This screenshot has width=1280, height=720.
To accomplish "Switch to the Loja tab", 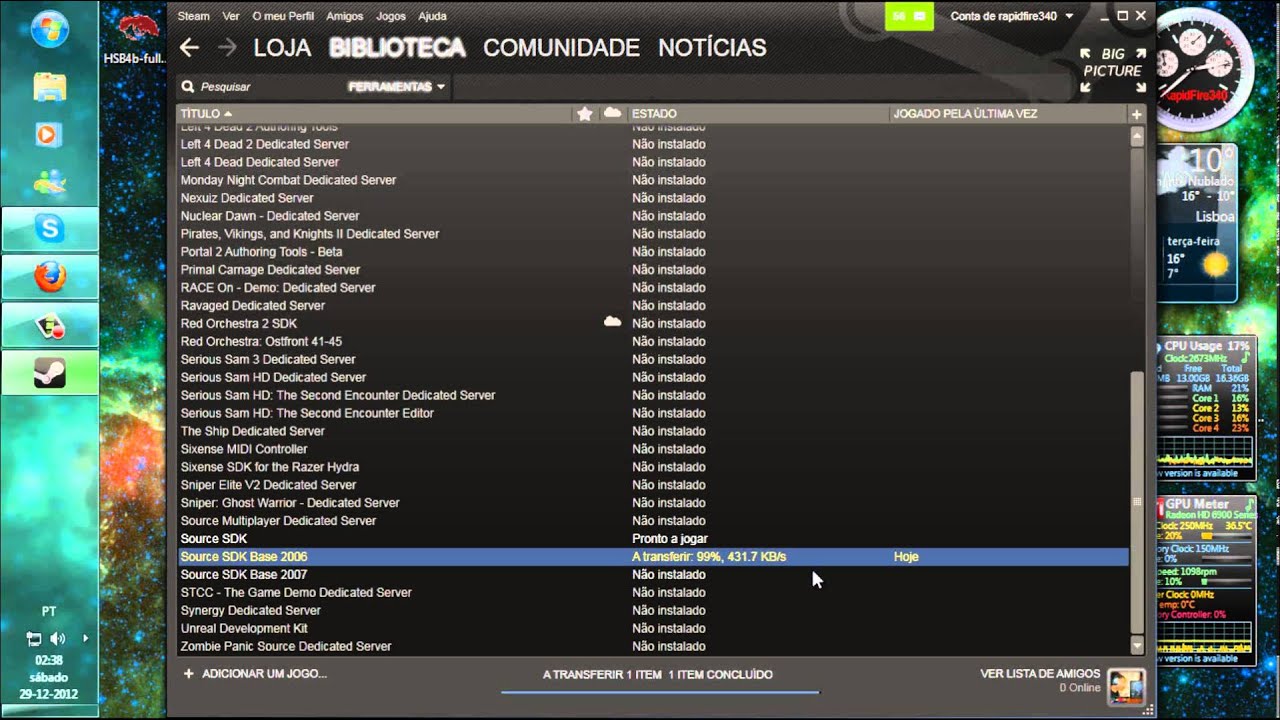I will coord(282,47).
